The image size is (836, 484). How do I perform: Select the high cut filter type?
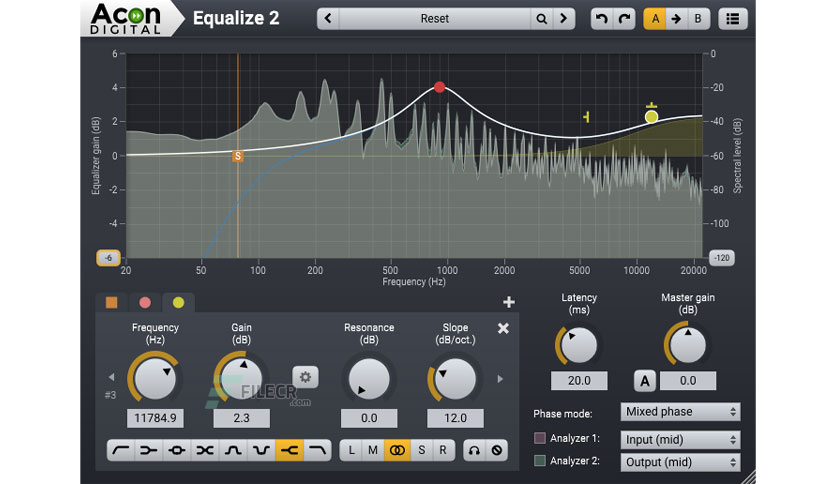pos(318,450)
